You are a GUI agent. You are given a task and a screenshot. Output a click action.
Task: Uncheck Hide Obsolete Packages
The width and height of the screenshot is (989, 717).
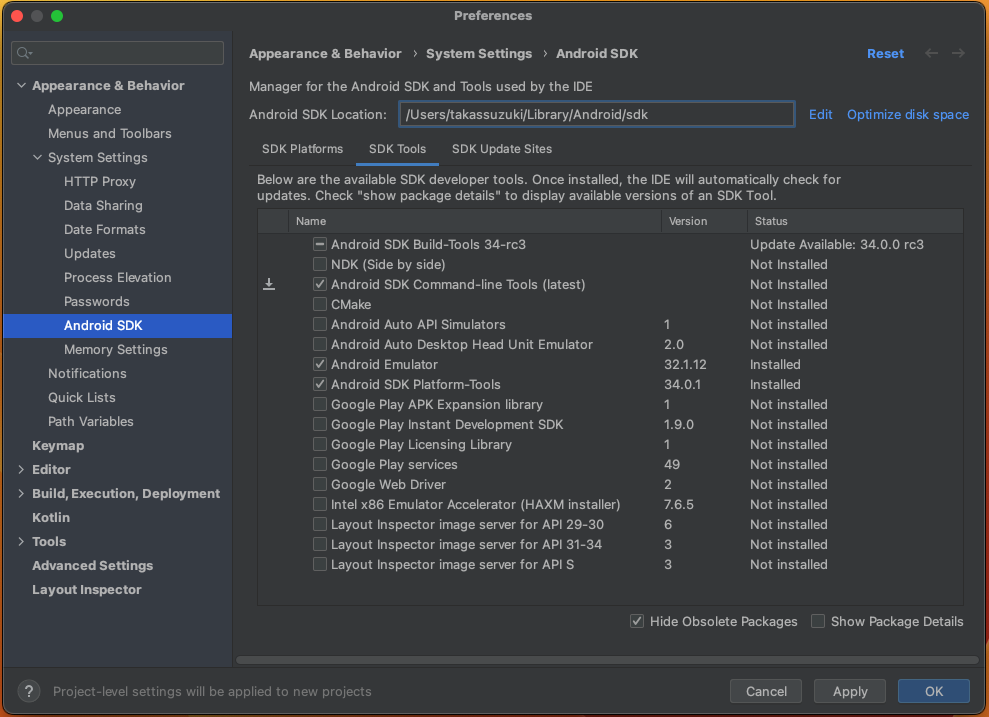point(637,621)
